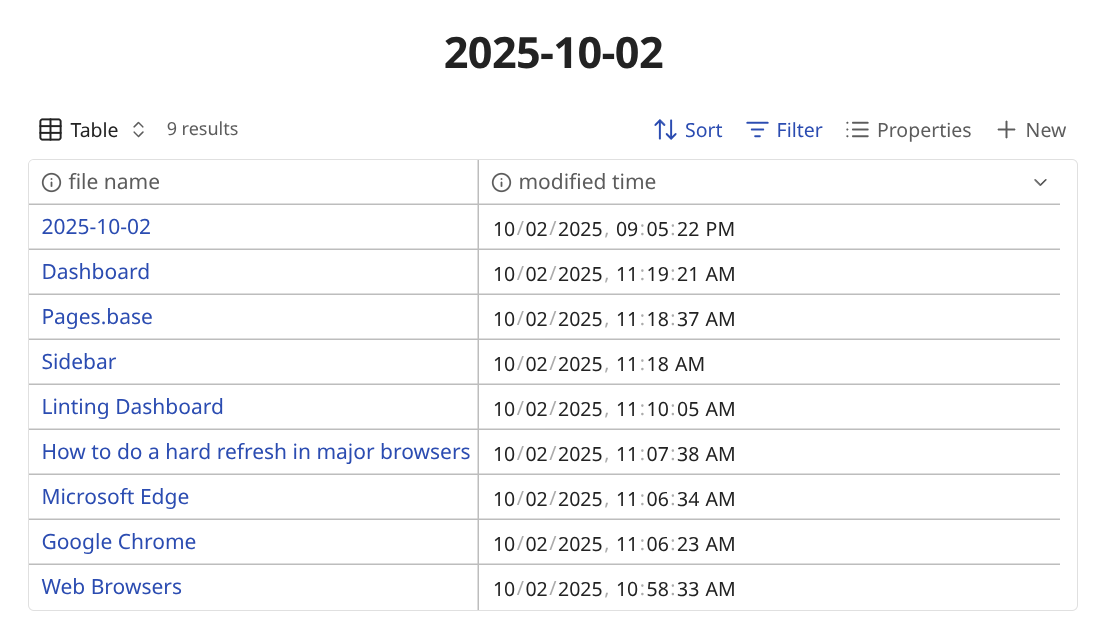This screenshot has width=1097, height=632.
Task: Click the modified time column info icon
Action: [x=501, y=182]
